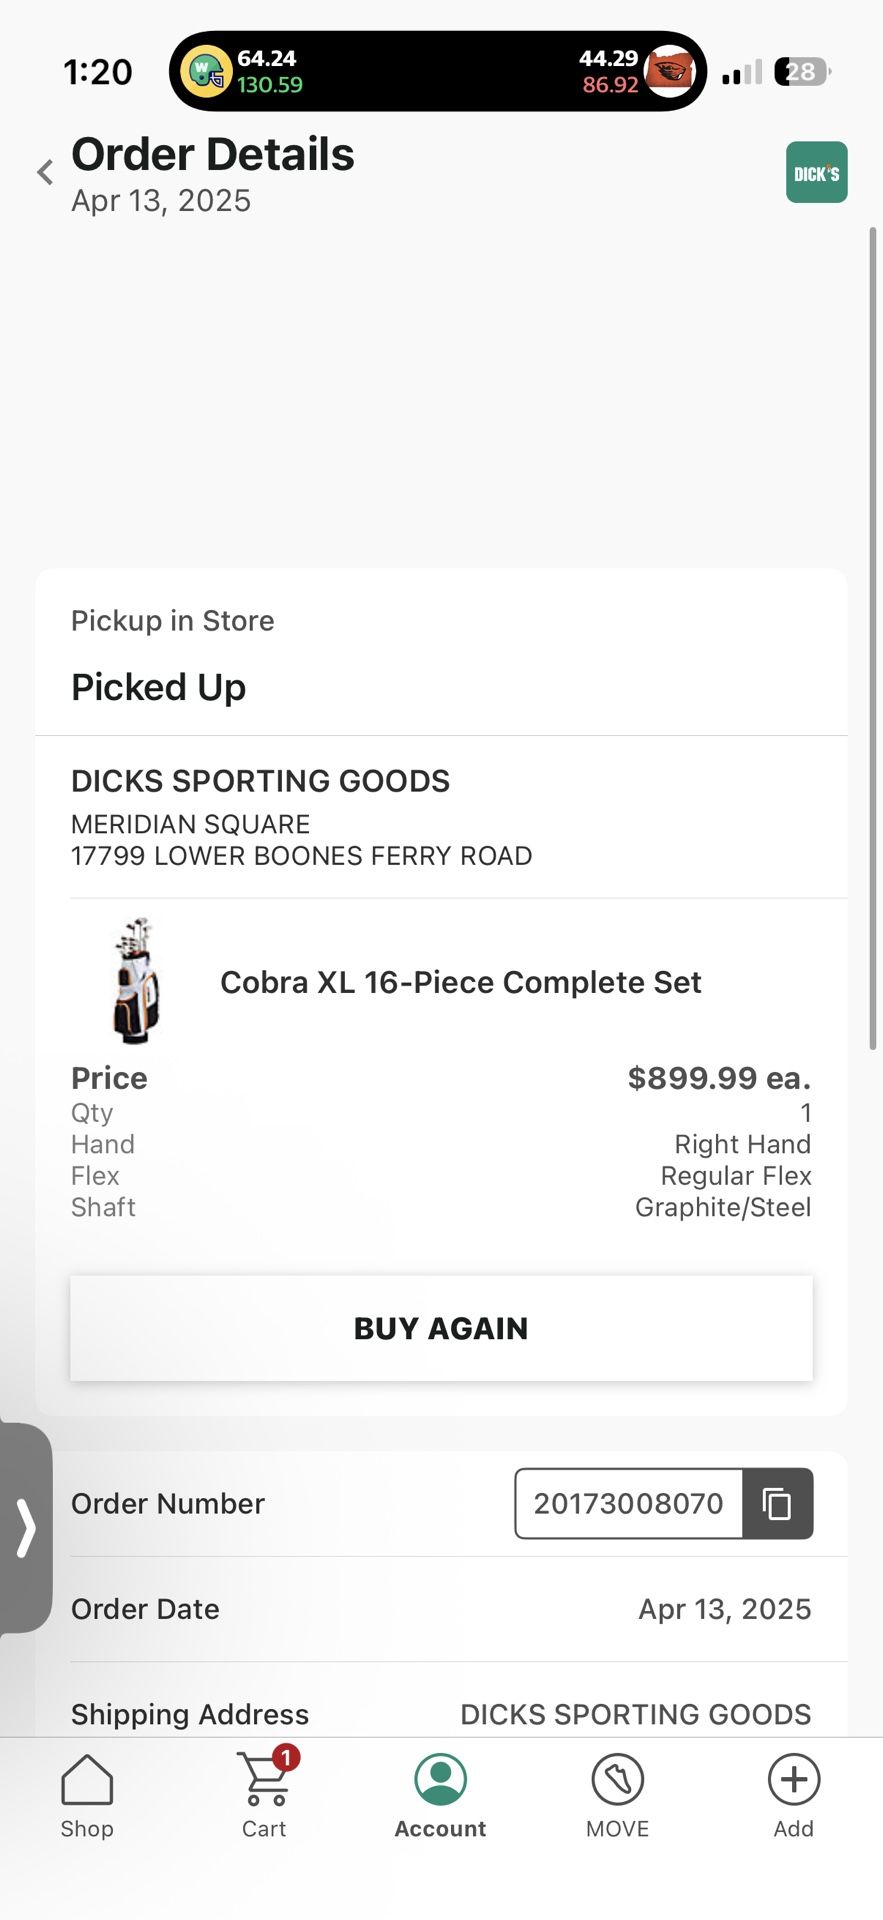Image resolution: width=883 pixels, height=1920 pixels.
Task: Open the Cart with one item
Action: [x=265, y=1796]
